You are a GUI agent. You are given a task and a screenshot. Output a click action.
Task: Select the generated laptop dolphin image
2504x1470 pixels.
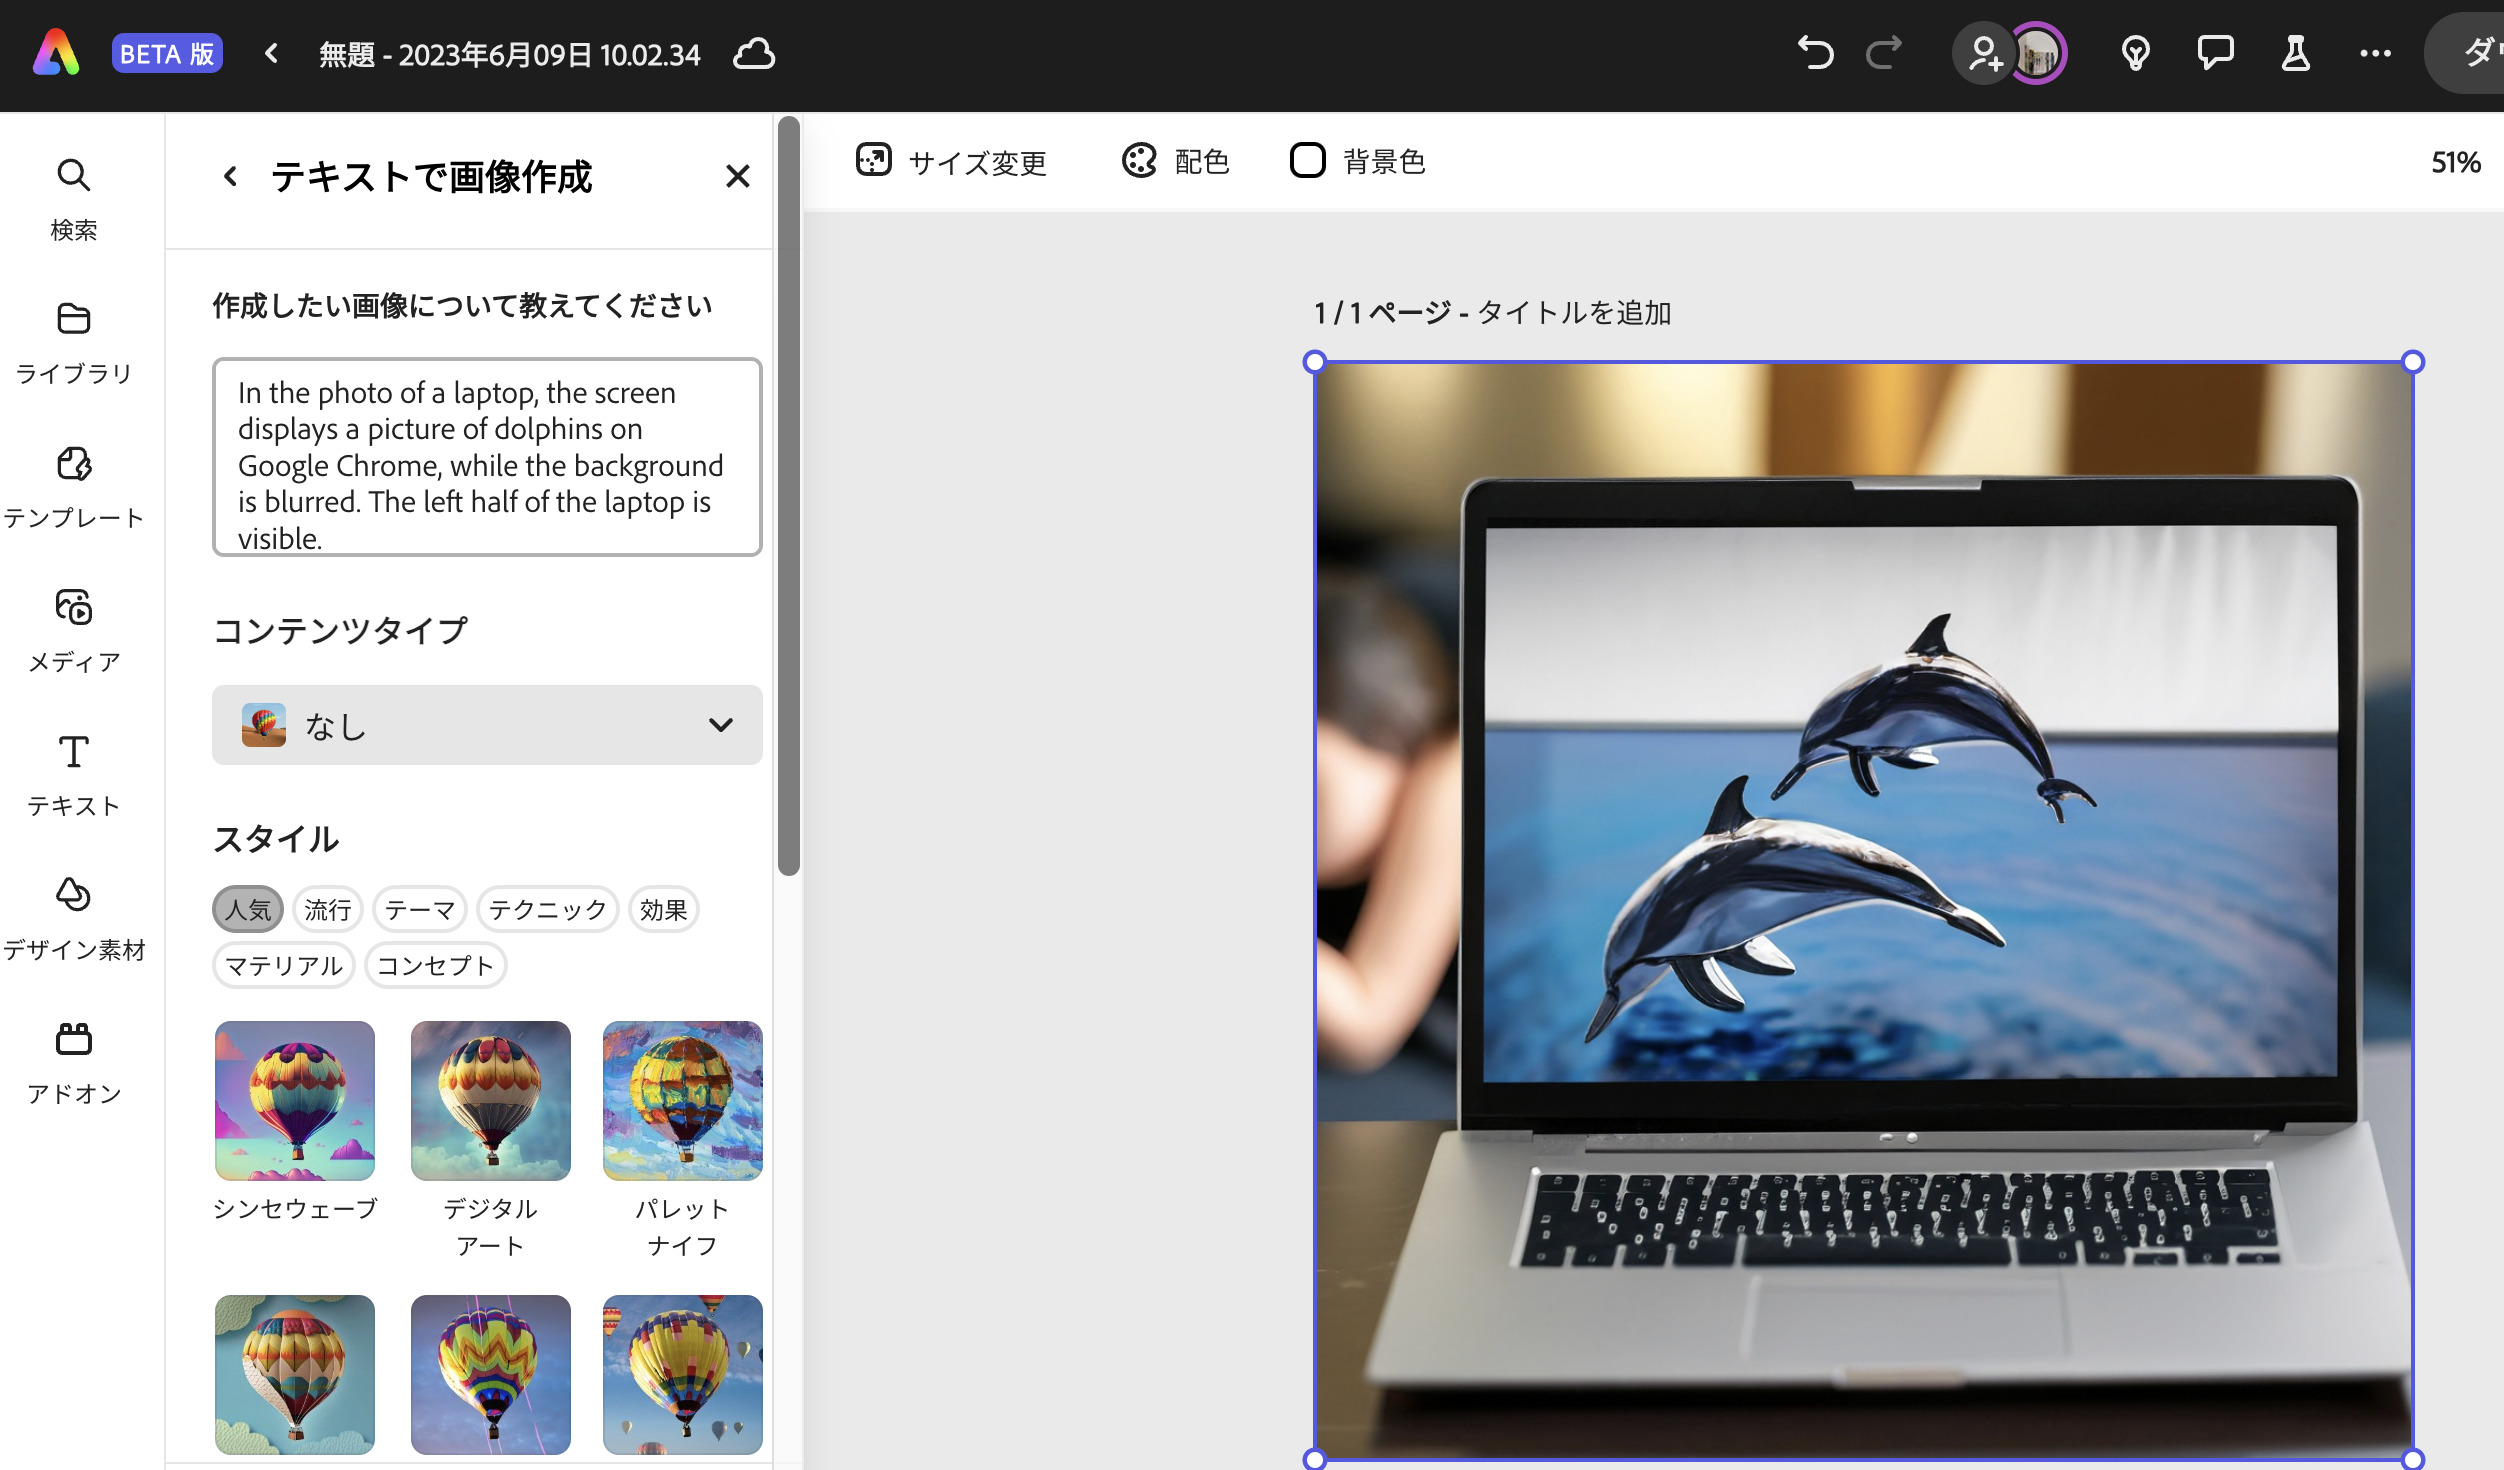click(x=1864, y=910)
